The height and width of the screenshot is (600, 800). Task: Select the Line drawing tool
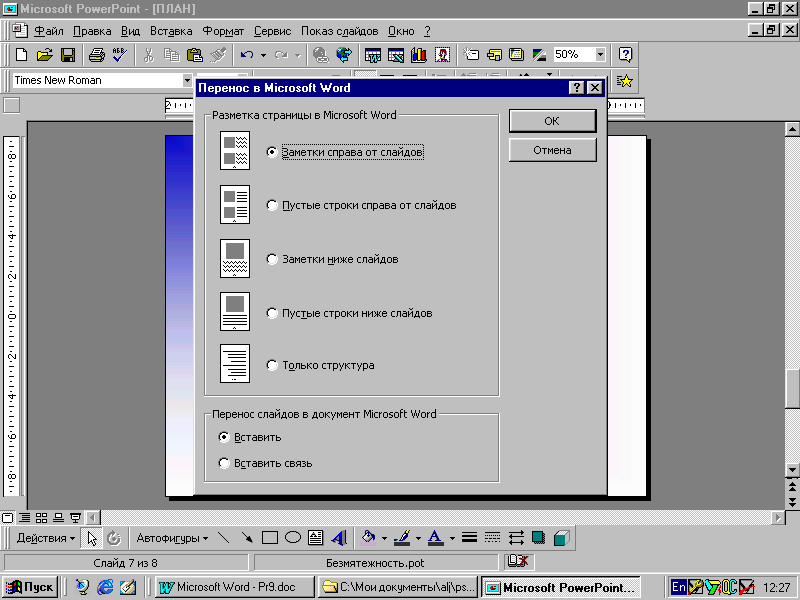click(x=223, y=538)
